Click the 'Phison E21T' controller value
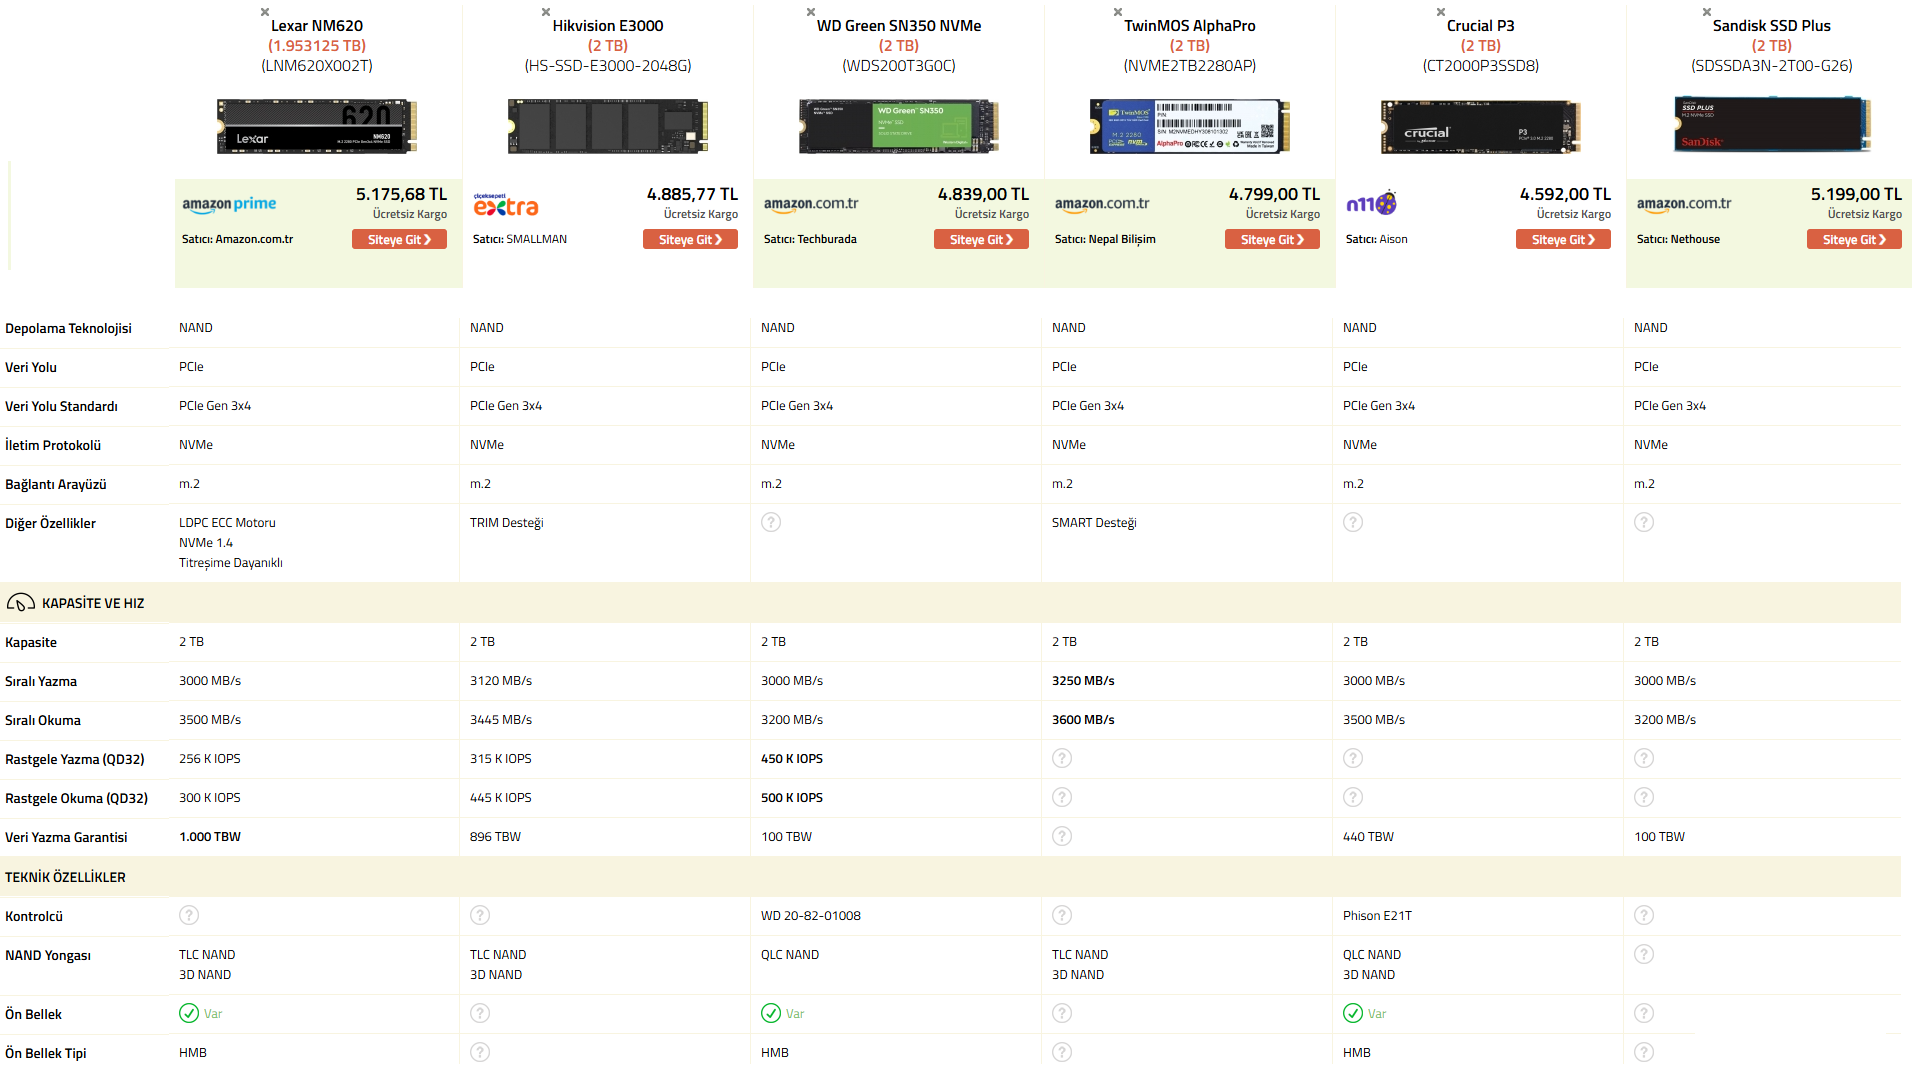 (1377, 916)
